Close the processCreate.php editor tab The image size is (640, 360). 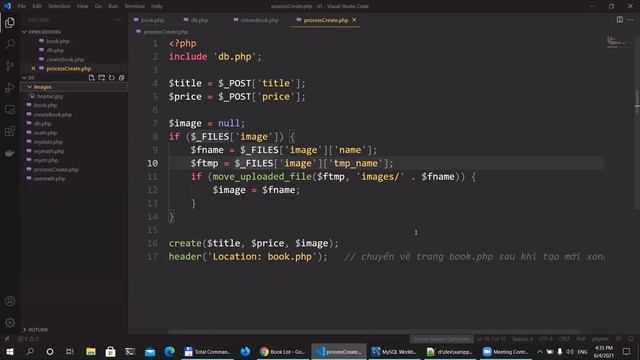coord(354,20)
